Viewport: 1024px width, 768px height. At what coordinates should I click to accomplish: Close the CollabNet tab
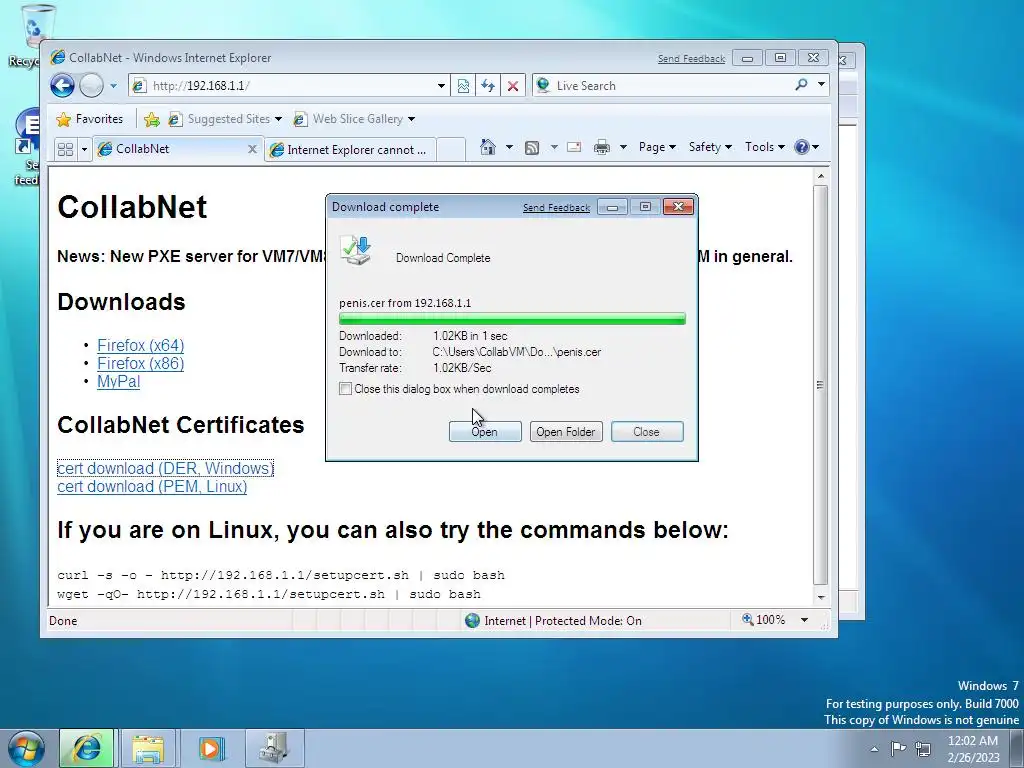click(252, 149)
